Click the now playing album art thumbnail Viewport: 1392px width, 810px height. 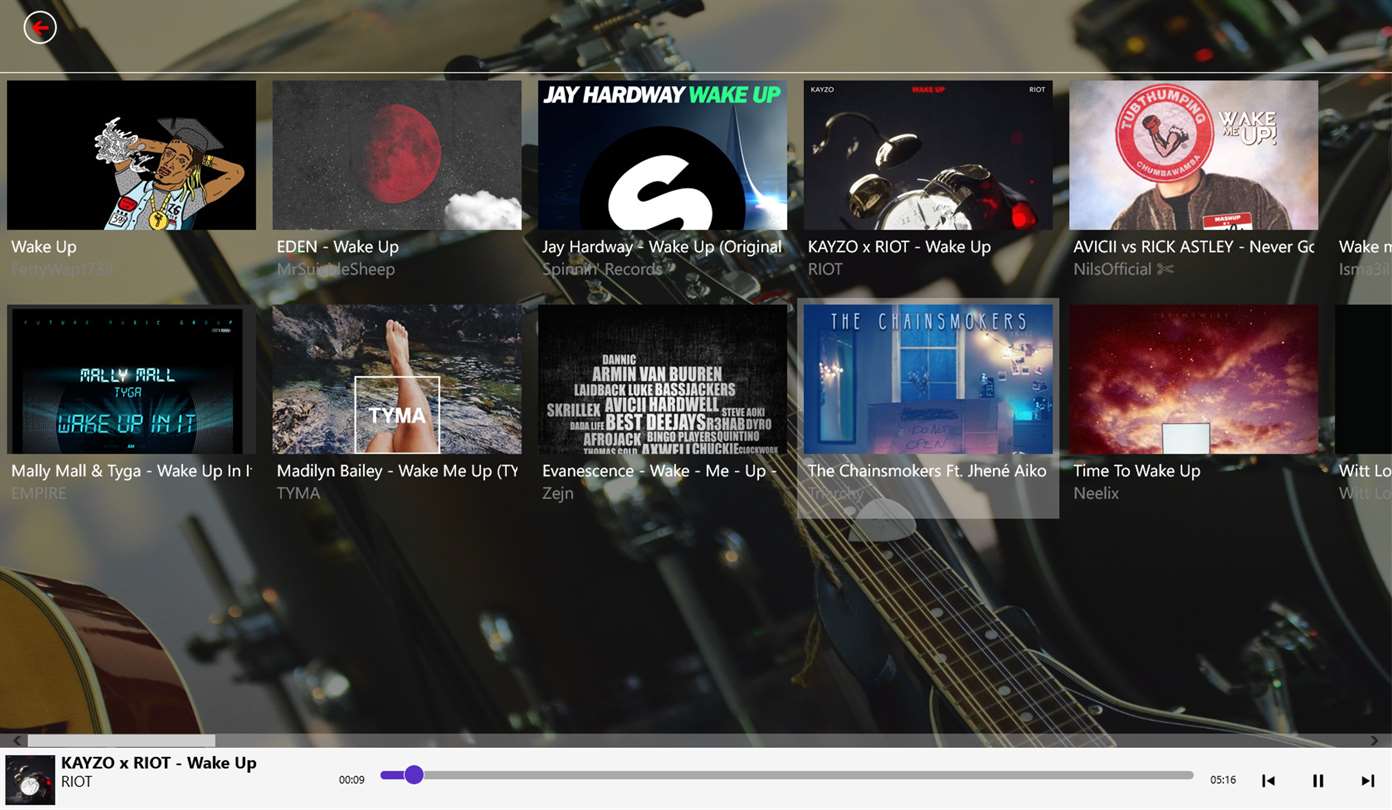click(30, 780)
